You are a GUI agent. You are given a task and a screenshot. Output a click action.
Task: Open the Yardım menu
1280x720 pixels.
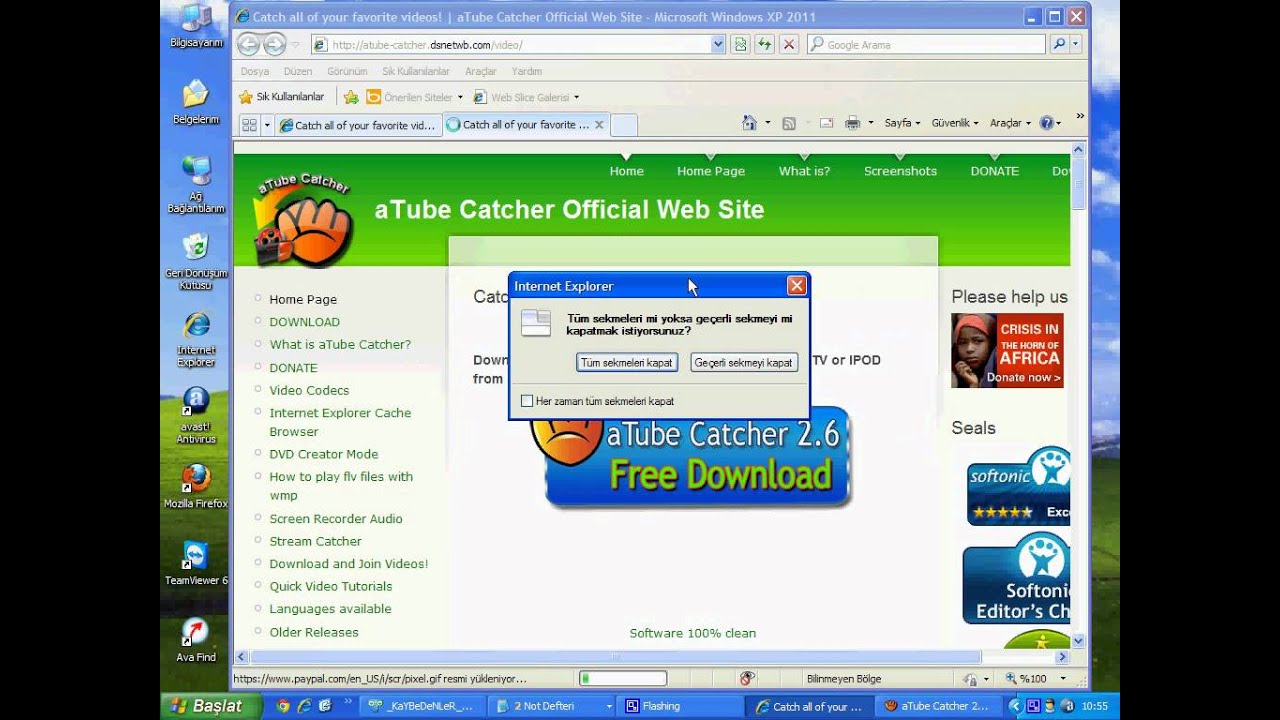click(x=526, y=72)
